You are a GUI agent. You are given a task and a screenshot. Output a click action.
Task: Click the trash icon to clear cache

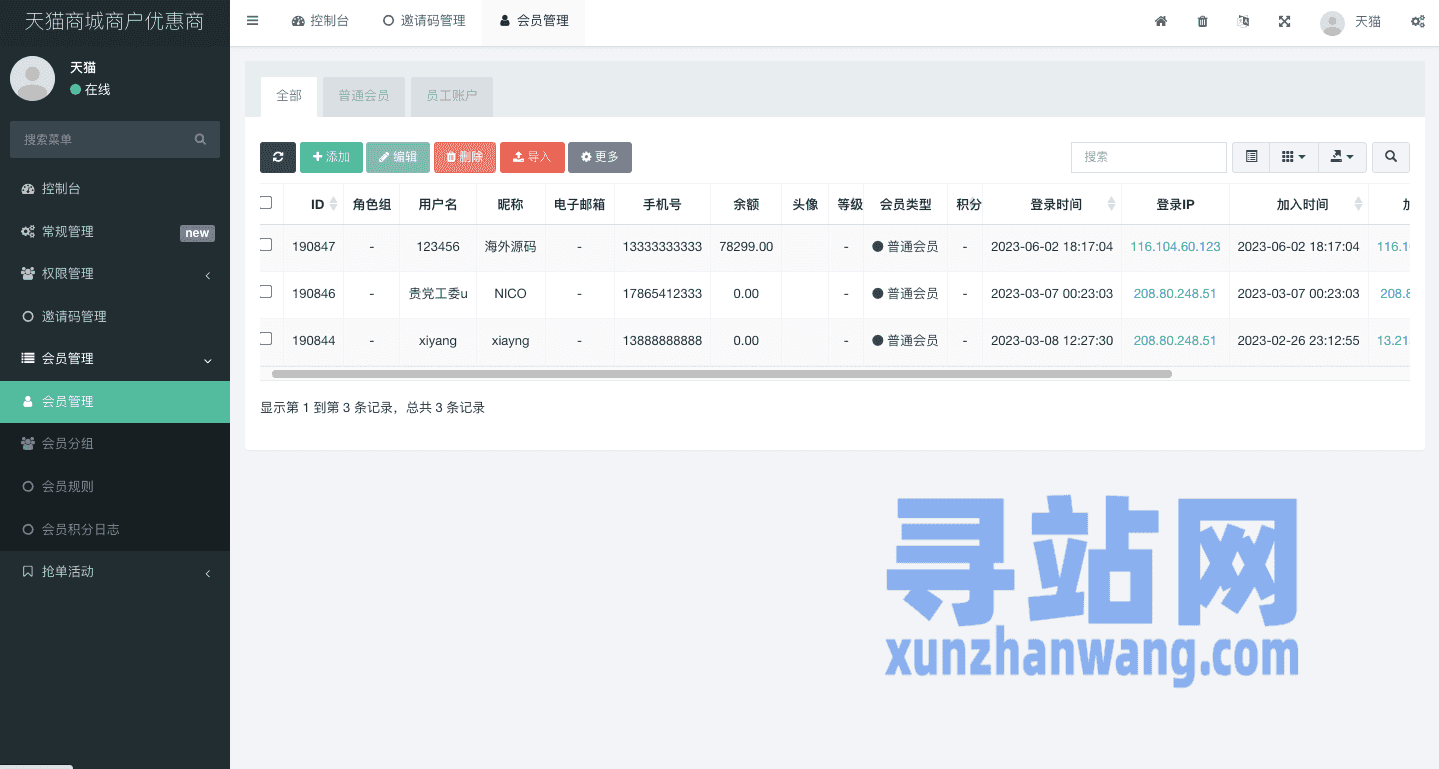coord(1202,21)
